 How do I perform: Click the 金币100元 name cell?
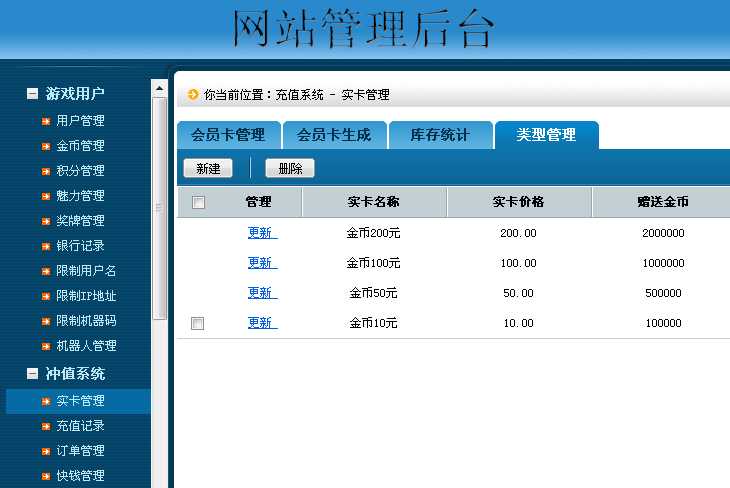pos(373,263)
